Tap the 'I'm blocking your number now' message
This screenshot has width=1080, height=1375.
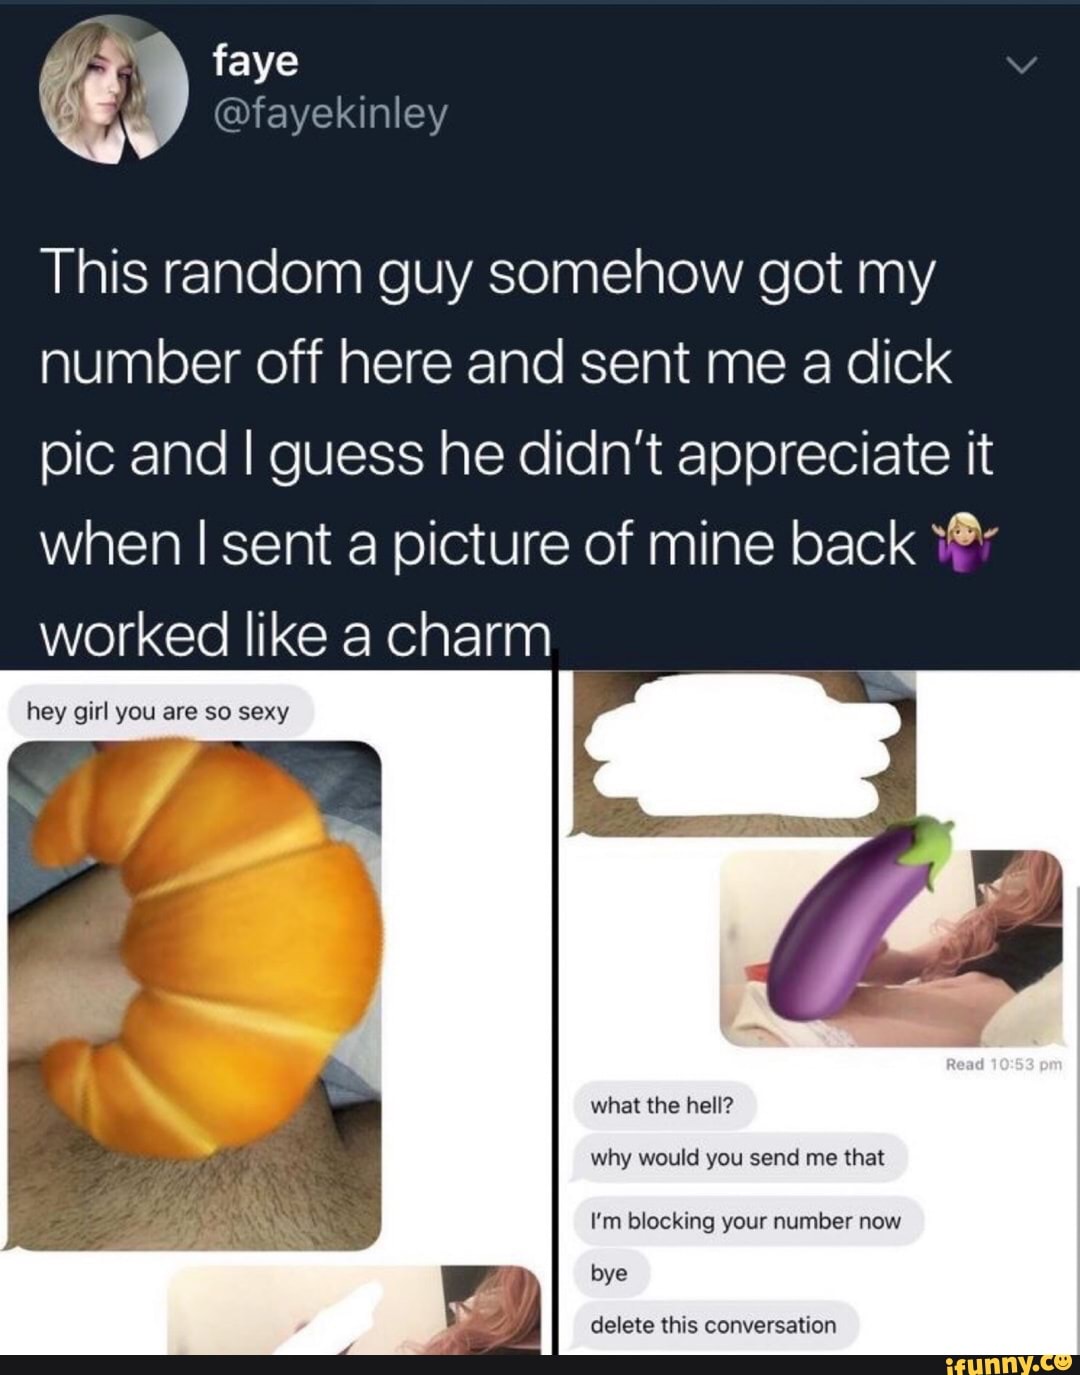click(746, 1221)
